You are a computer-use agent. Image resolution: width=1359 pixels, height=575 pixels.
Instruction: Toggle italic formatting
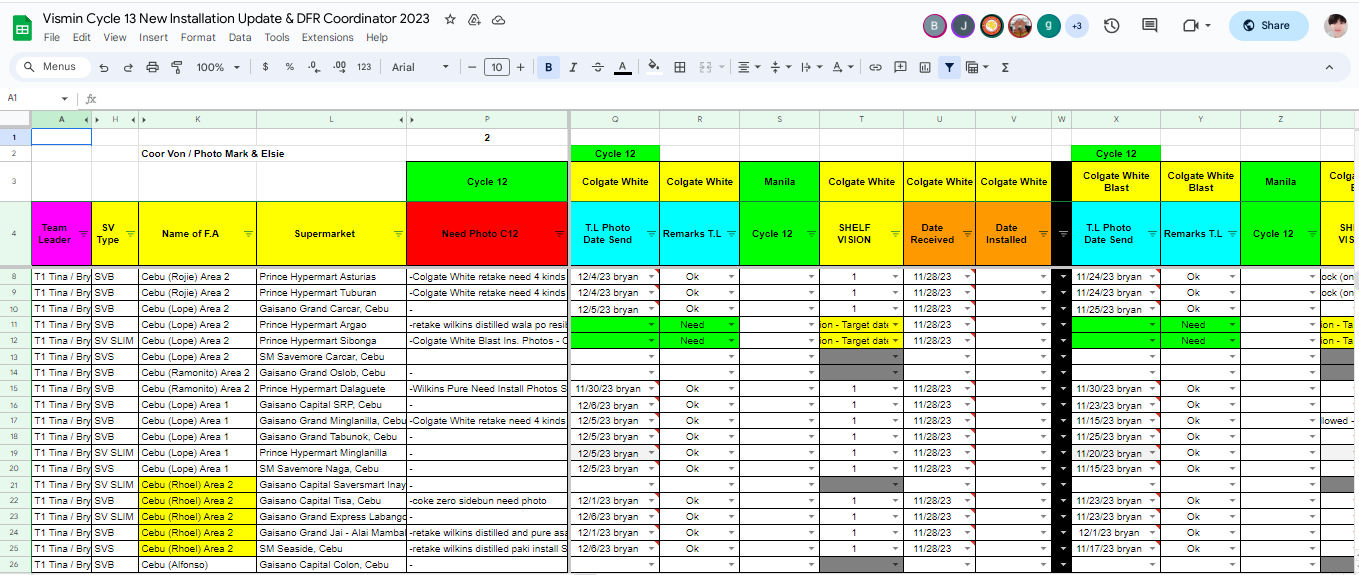point(573,67)
